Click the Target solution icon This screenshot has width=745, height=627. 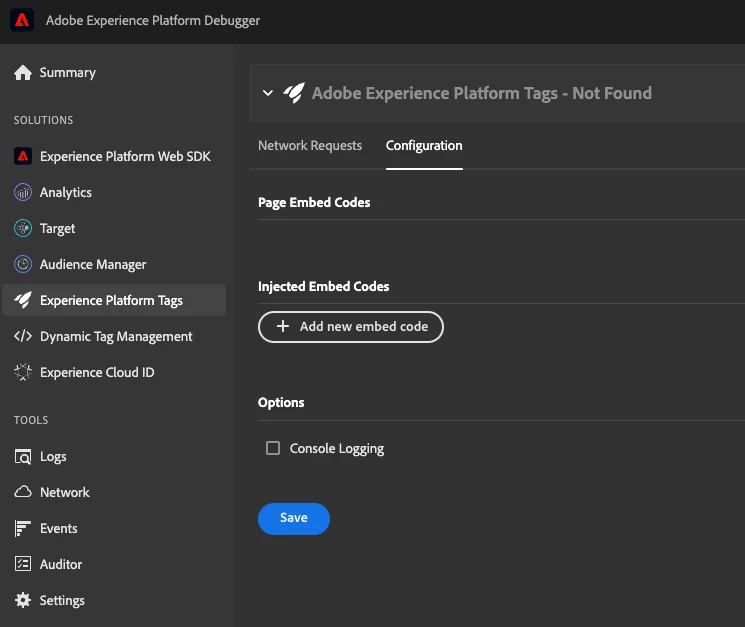[23, 228]
